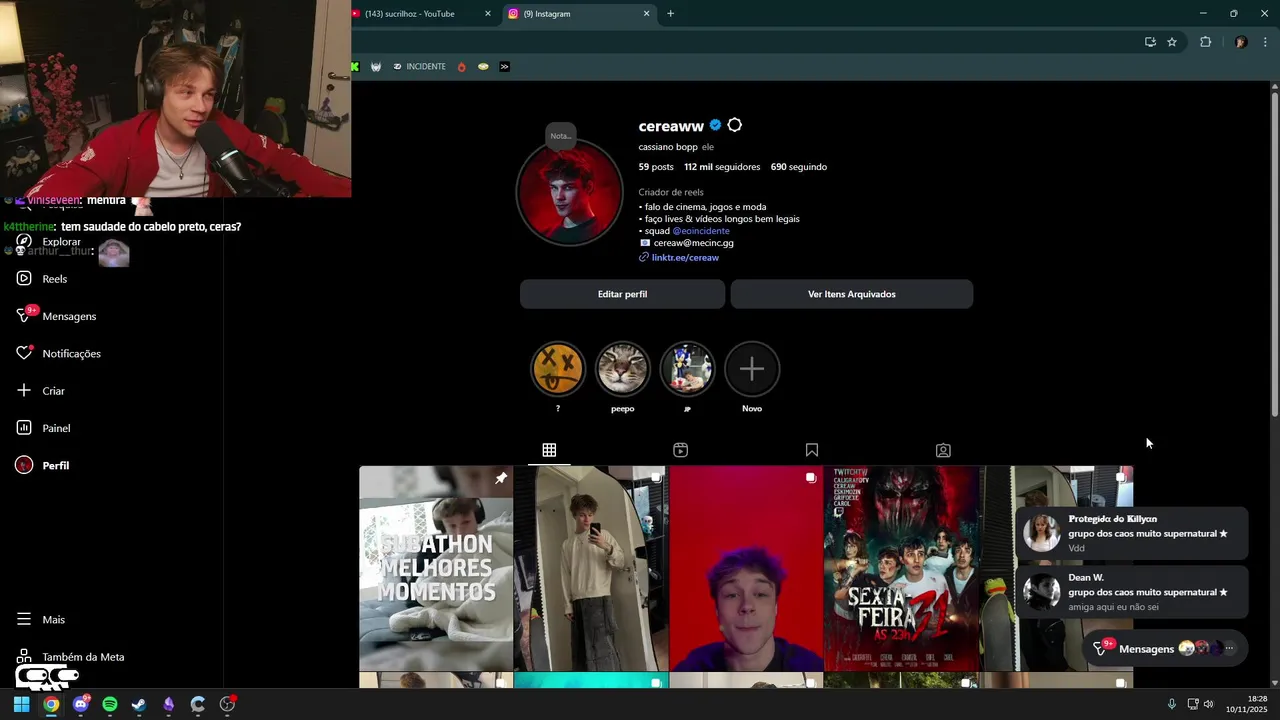Open Notificações in the sidebar
The width and height of the screenshot is (1280, 720).
click(58, 353)
